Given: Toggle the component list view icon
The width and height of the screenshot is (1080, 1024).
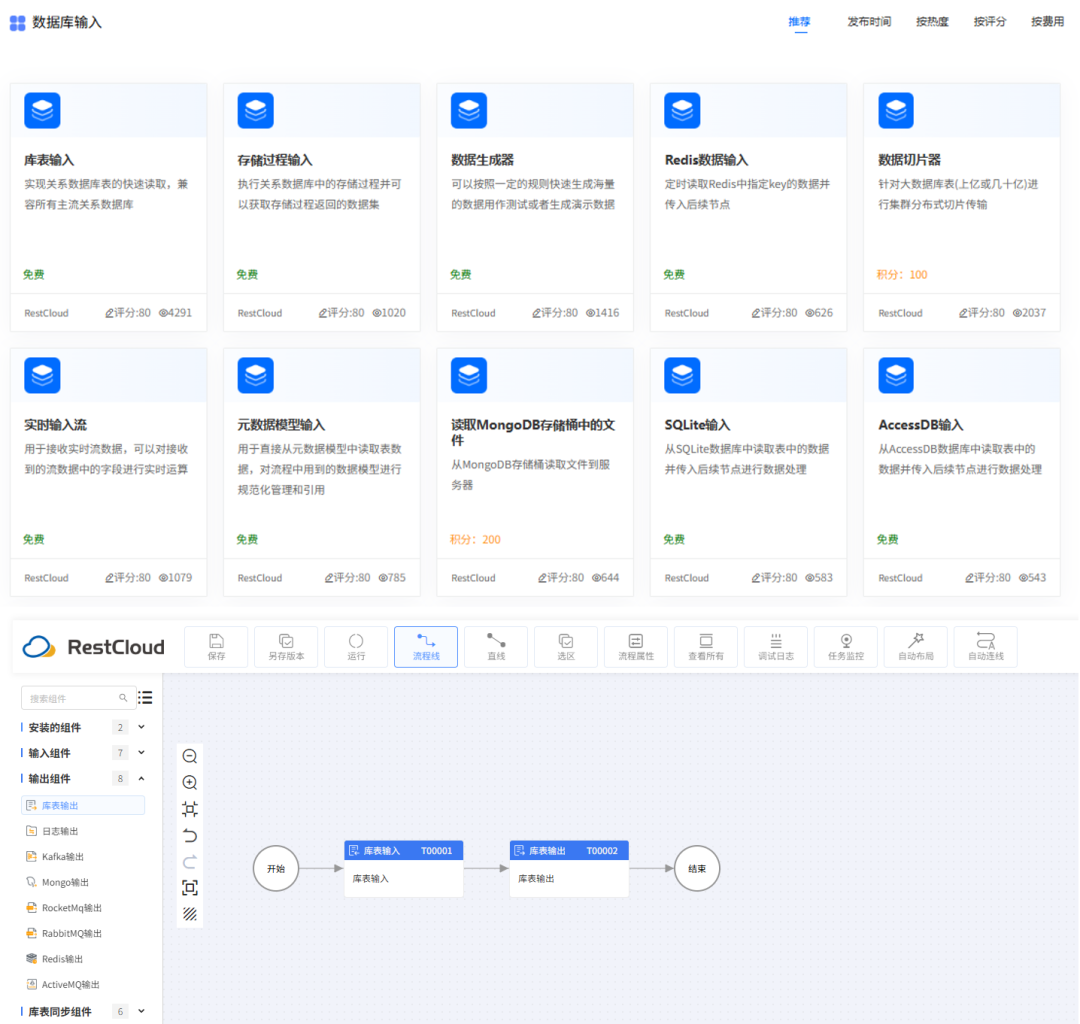Looking at the screenshot, I should click(145, 698).
